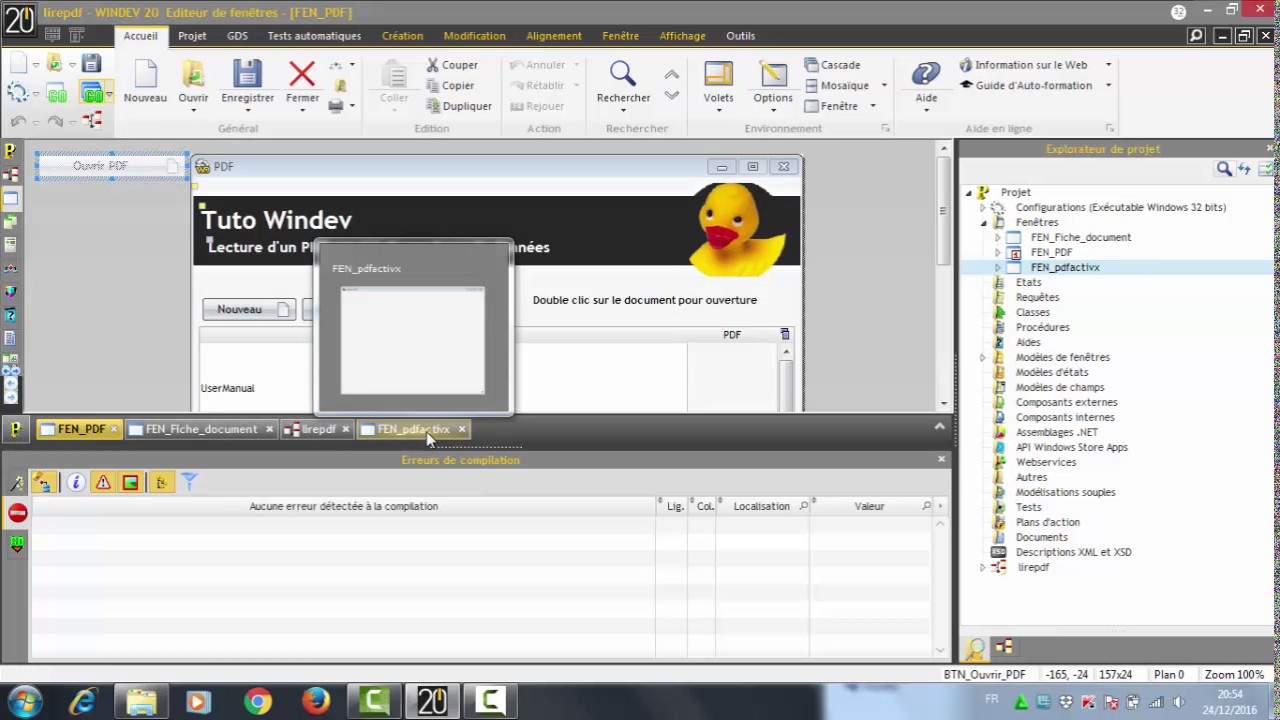Click the search icon in Explorateur de projet
Image resolution: width=1280 pixels, height=720 pixels.
(1224, 169)
